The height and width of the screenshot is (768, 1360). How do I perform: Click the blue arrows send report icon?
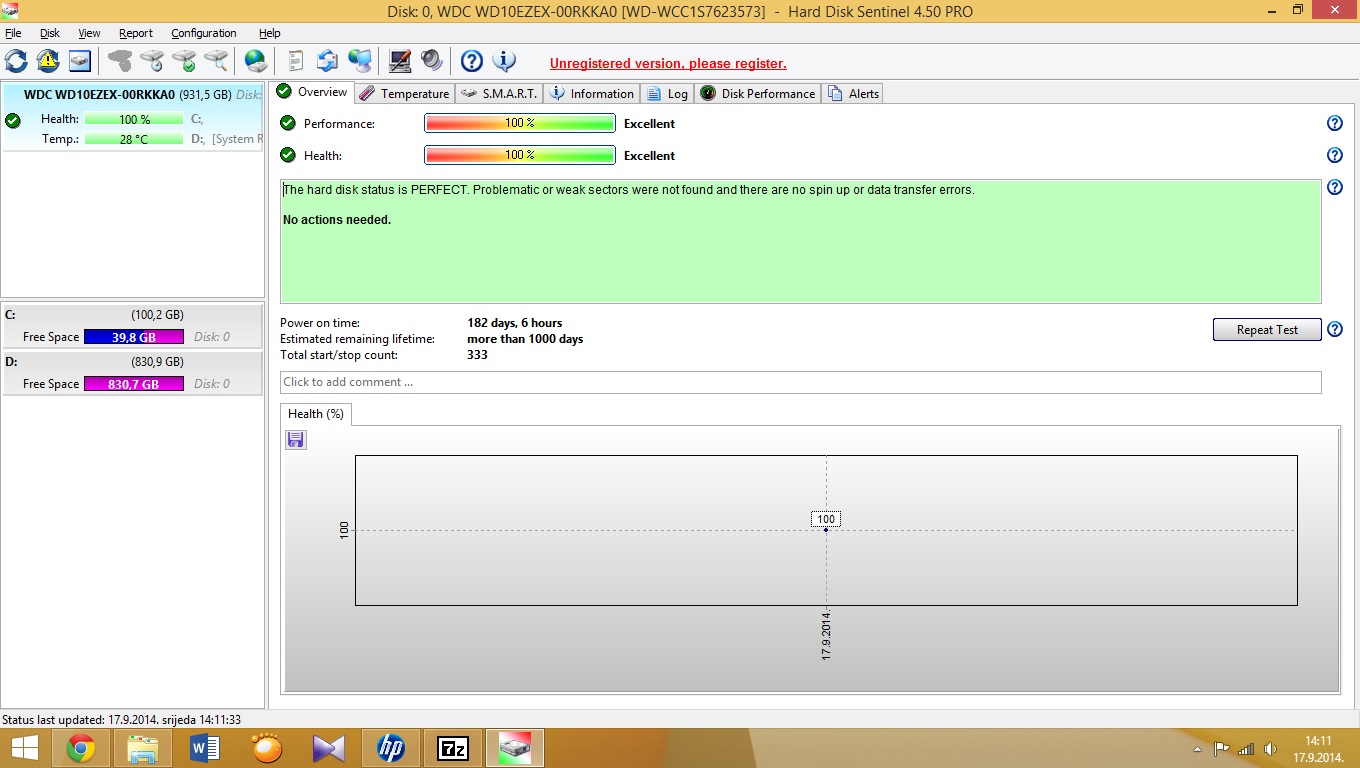tap(327, 61)
